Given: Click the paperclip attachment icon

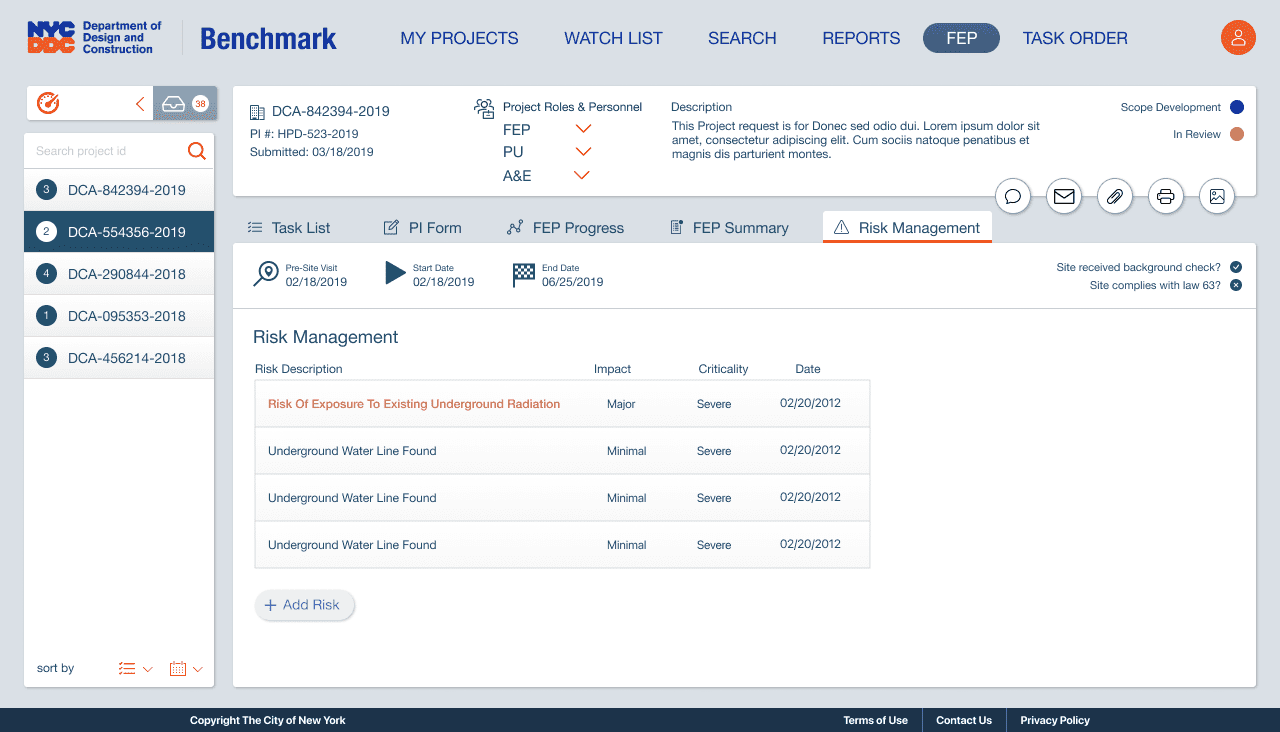Looking at the screenshot, I should click(x=1114, y=197).
